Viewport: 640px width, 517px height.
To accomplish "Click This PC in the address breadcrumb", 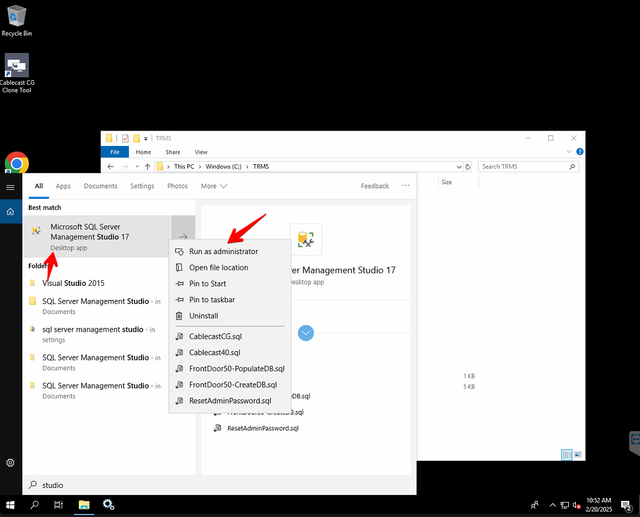I will (x=184, y=166).
